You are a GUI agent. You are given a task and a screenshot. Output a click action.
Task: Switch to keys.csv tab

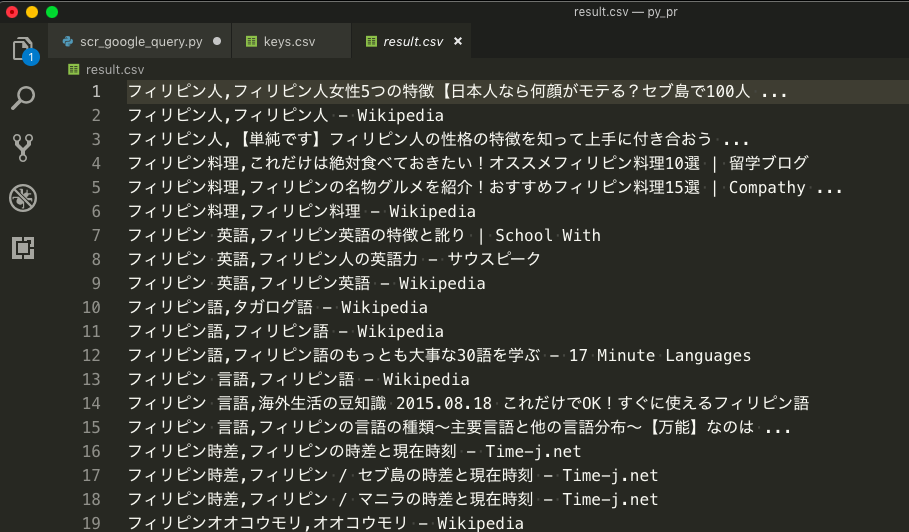pos(292,42)
